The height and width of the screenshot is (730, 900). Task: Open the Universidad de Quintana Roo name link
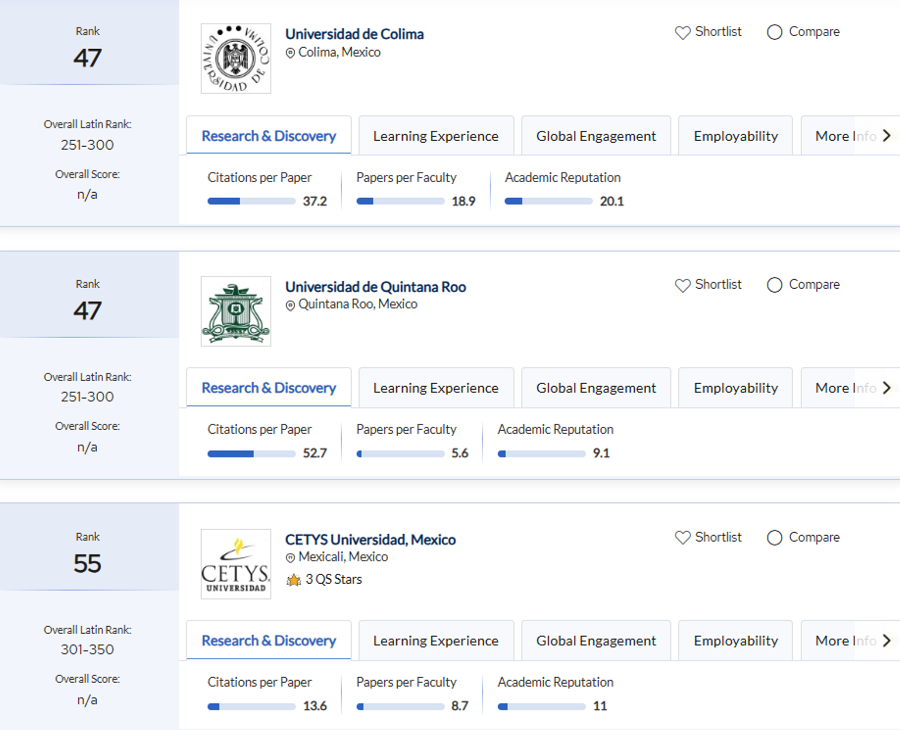coord(375,286)
